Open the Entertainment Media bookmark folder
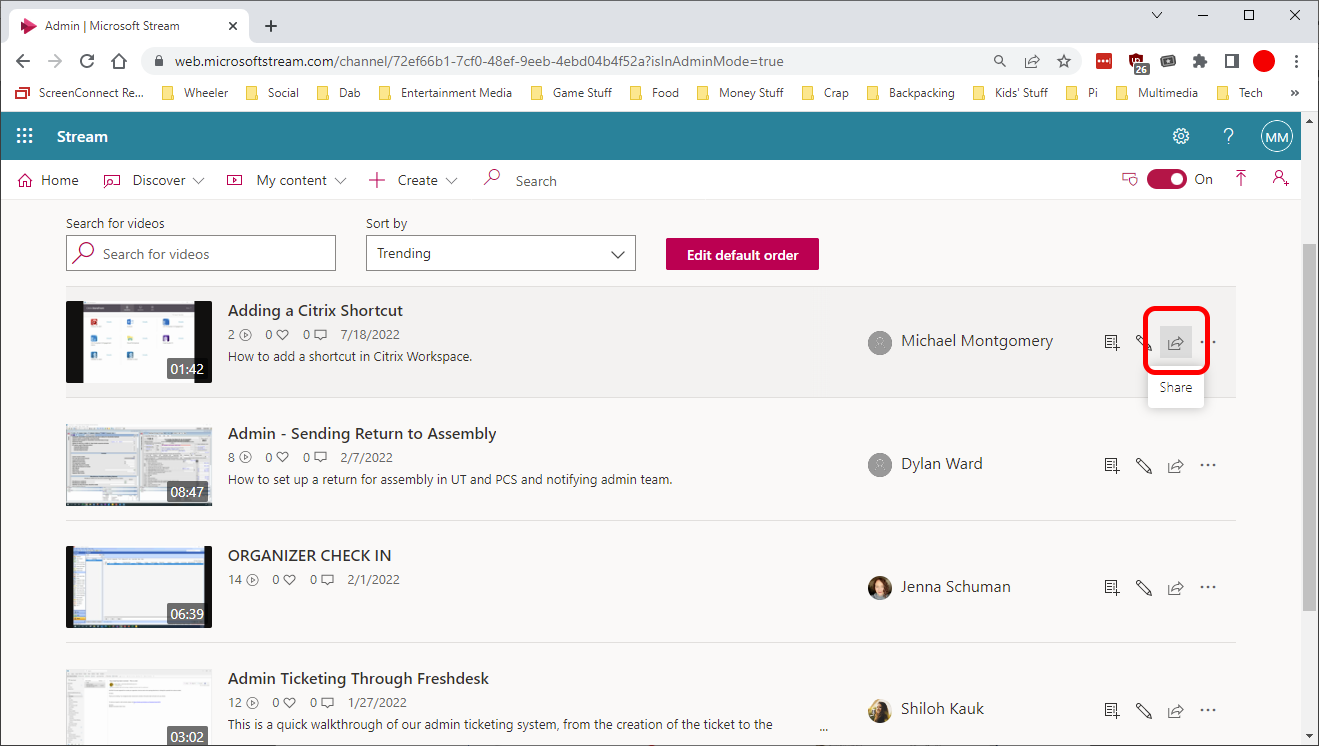1319x746 pixels. tap(445, 93)
